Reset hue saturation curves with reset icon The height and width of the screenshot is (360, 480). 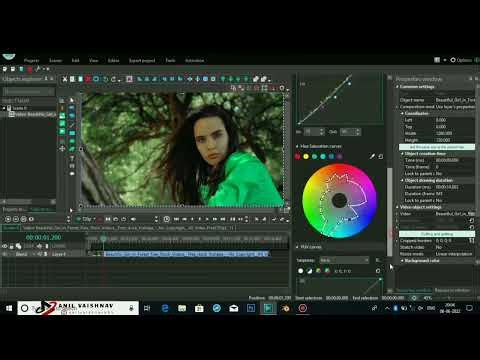(x=381, y=156)
